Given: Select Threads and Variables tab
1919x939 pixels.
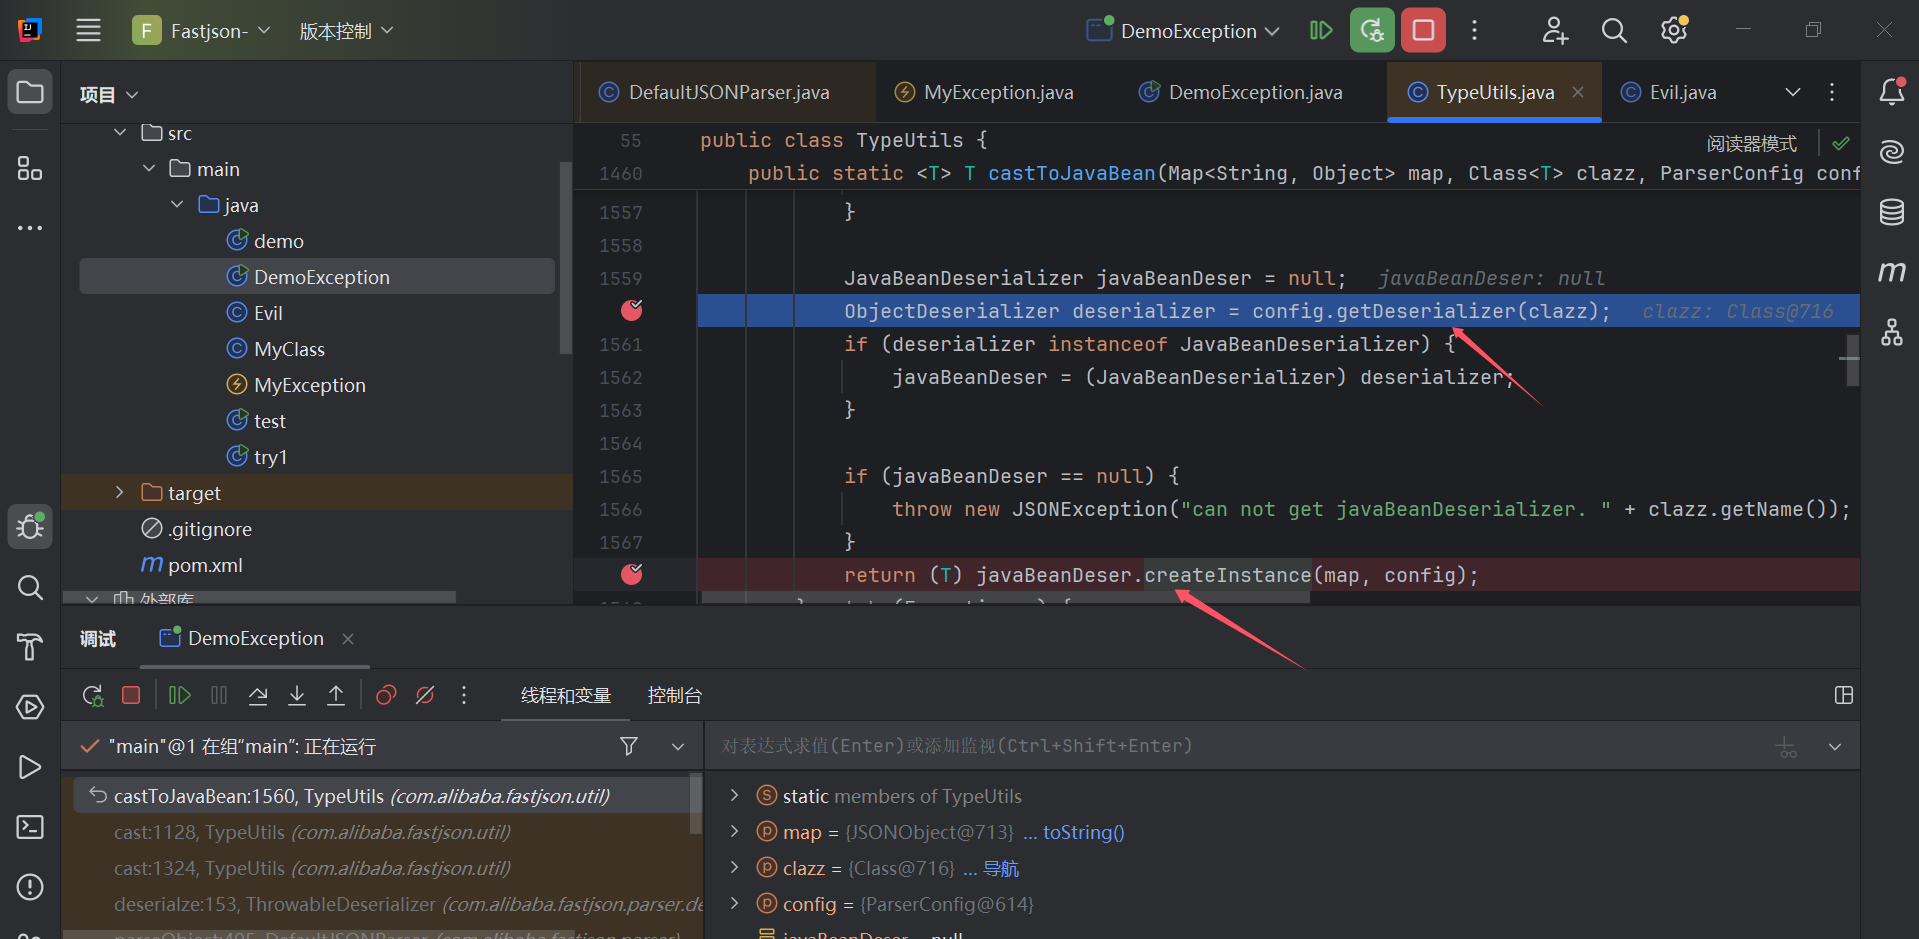Looking at the screenshot, I should tap(566, 695).
